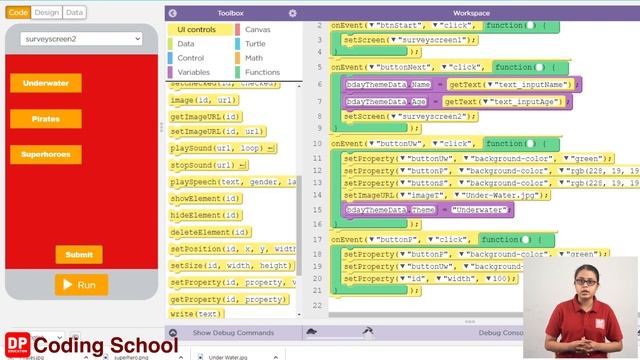Click line number 22 in the workspace
640x360 pixels.
[x=318, y=305]
